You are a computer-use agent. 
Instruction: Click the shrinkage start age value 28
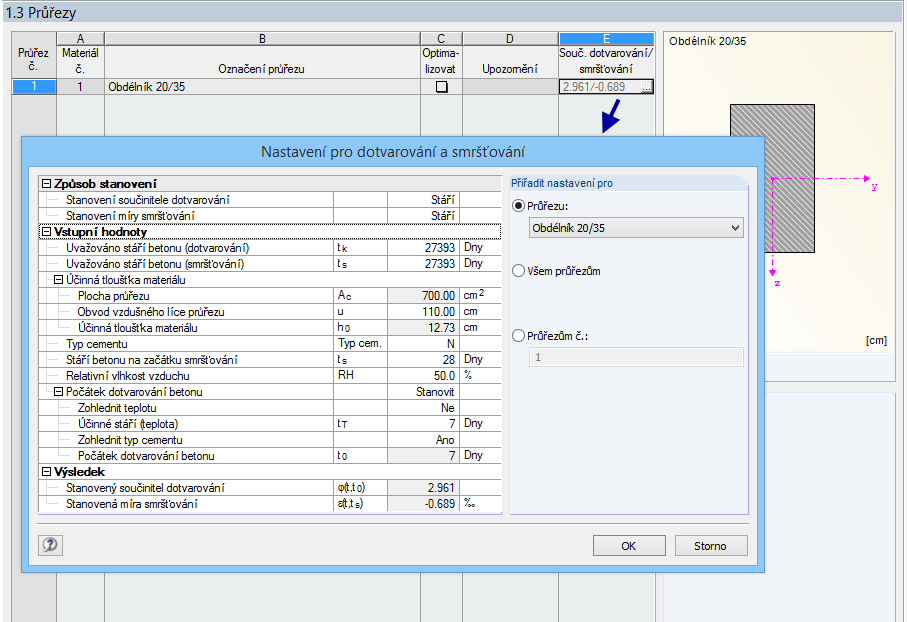[423, 360]
